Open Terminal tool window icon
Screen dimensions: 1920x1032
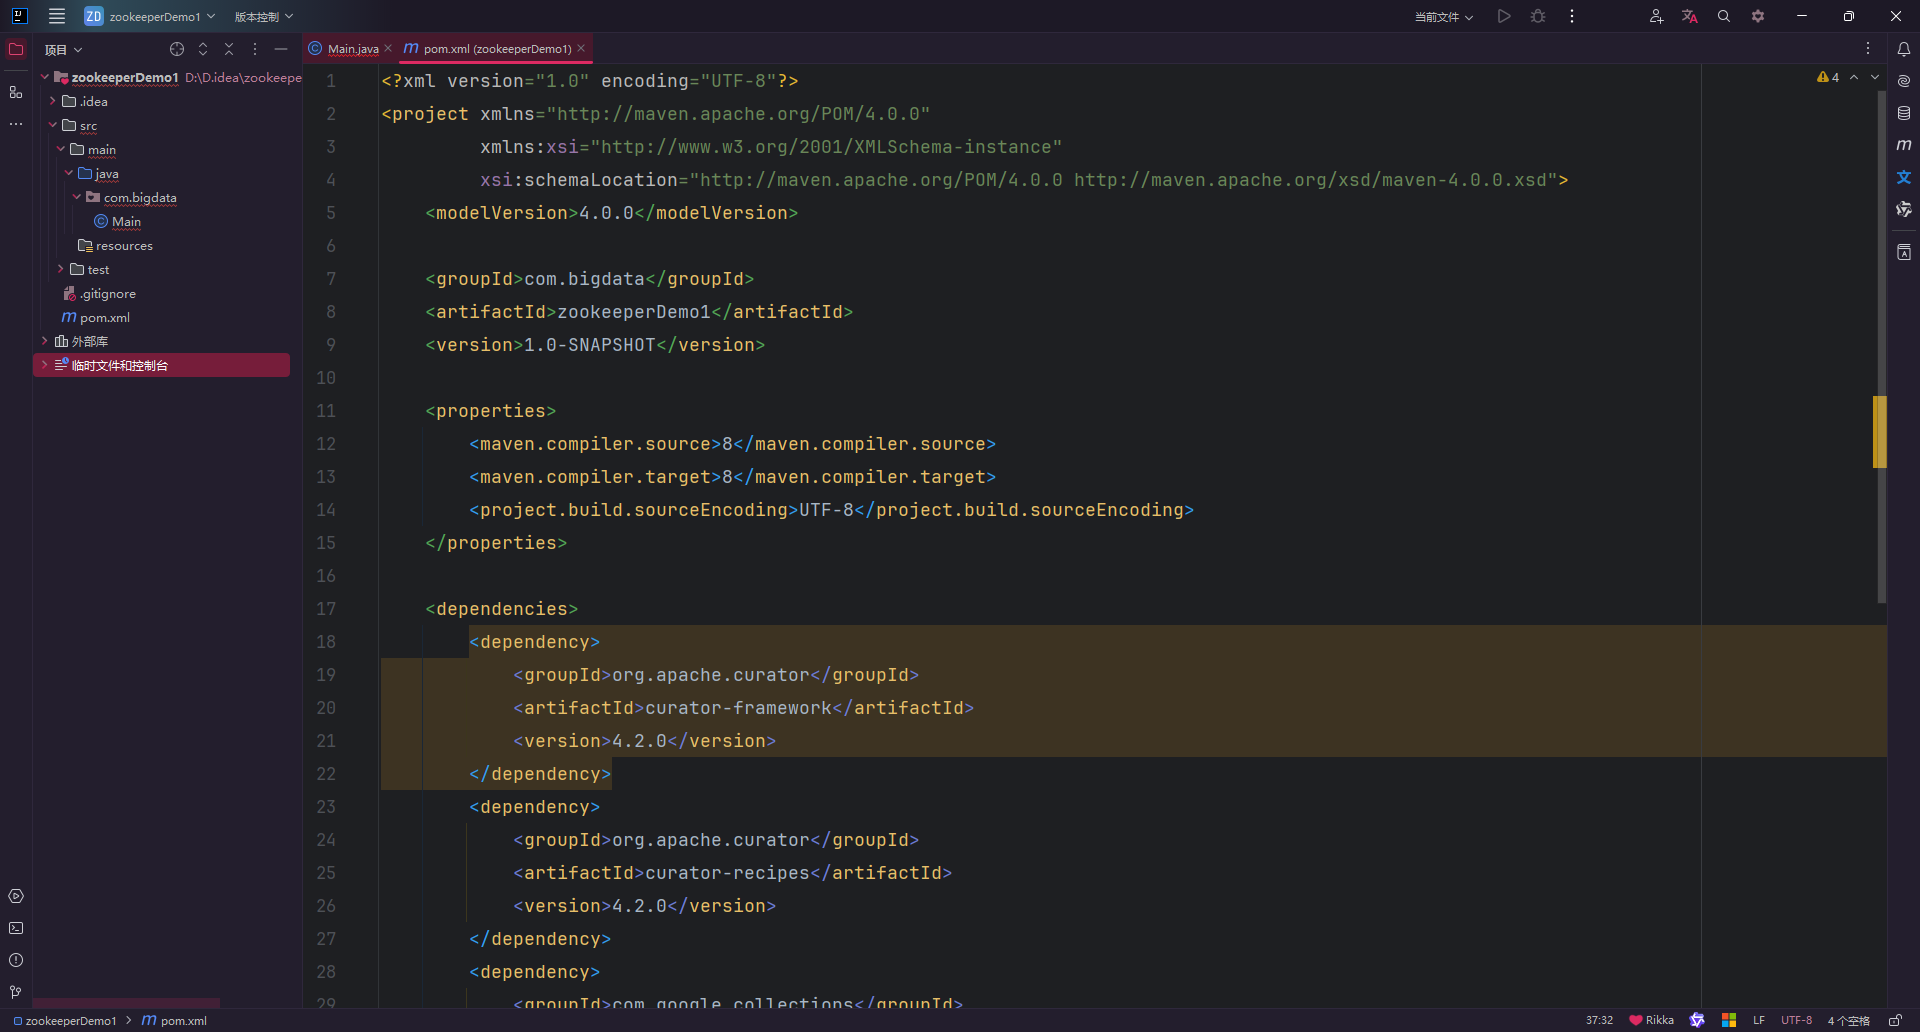pos(16,928)
